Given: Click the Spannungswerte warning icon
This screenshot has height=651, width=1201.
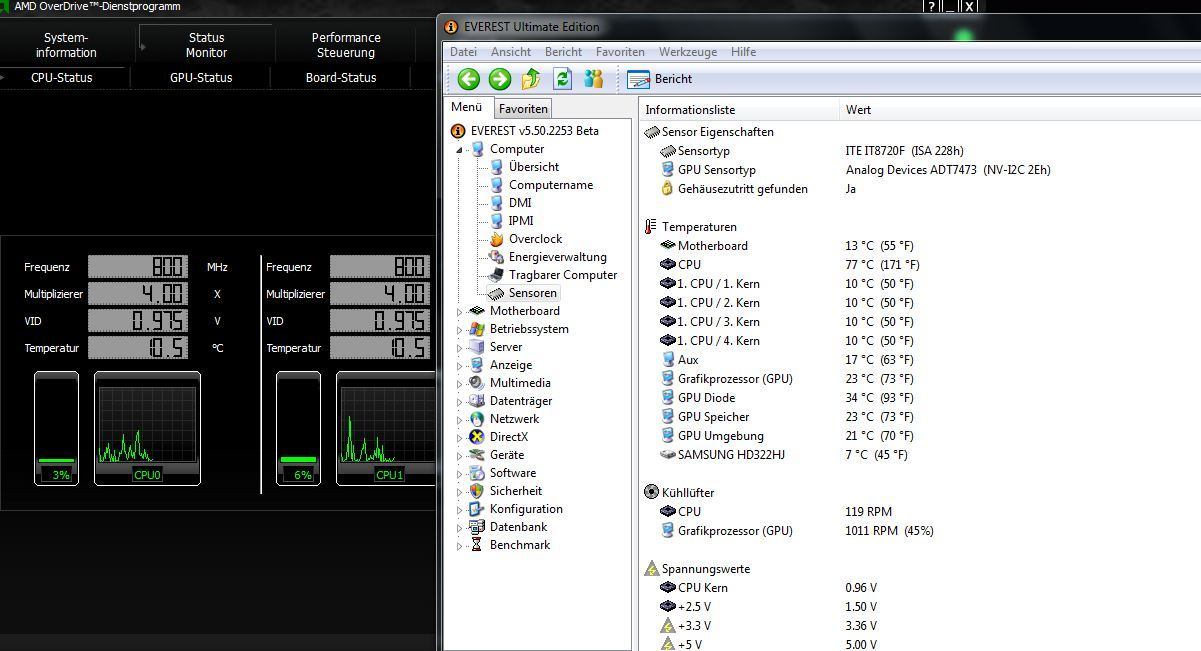Looking at the screenshot, I should tap(652, 569).
